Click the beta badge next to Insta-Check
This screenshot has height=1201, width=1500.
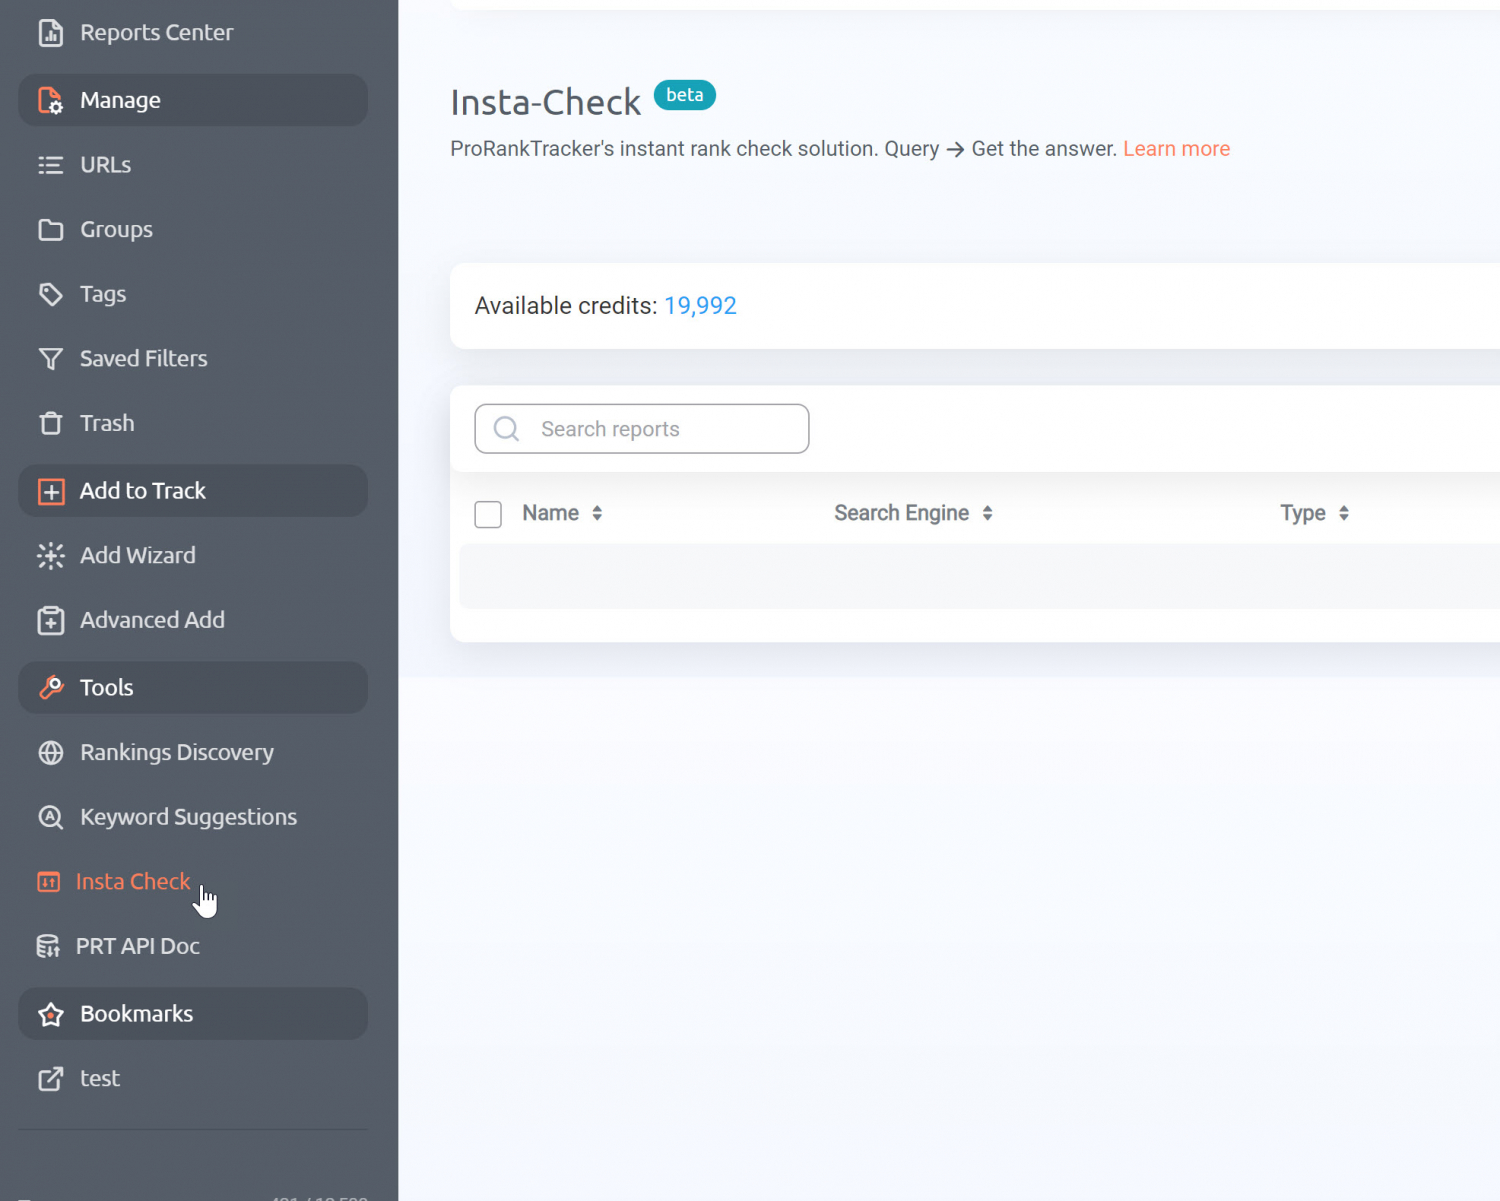click(685, 95)
